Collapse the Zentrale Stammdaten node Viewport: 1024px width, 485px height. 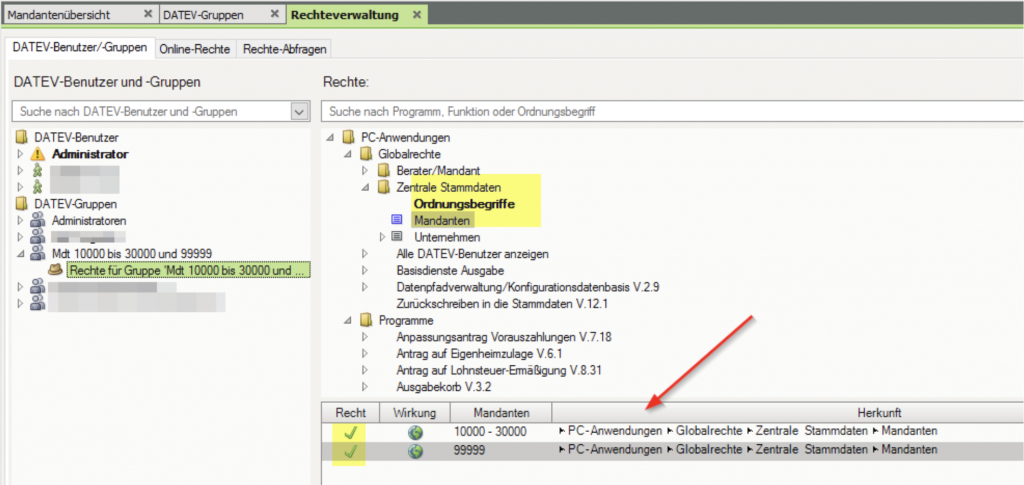point(365,187)
